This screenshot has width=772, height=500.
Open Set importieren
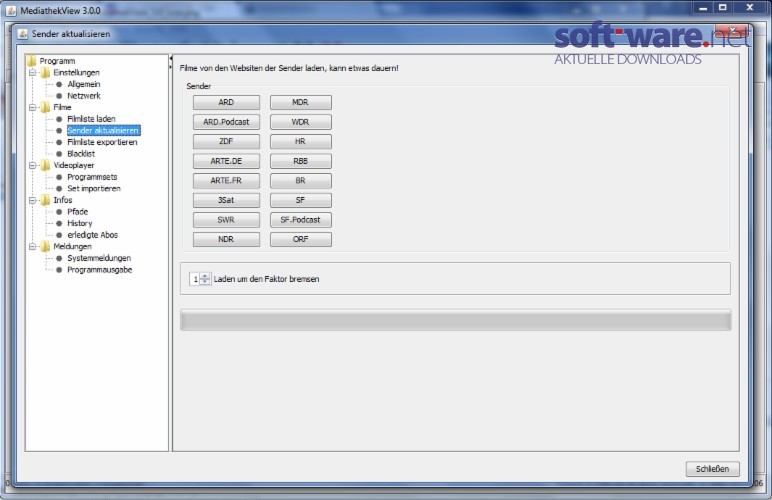(94, 188)
